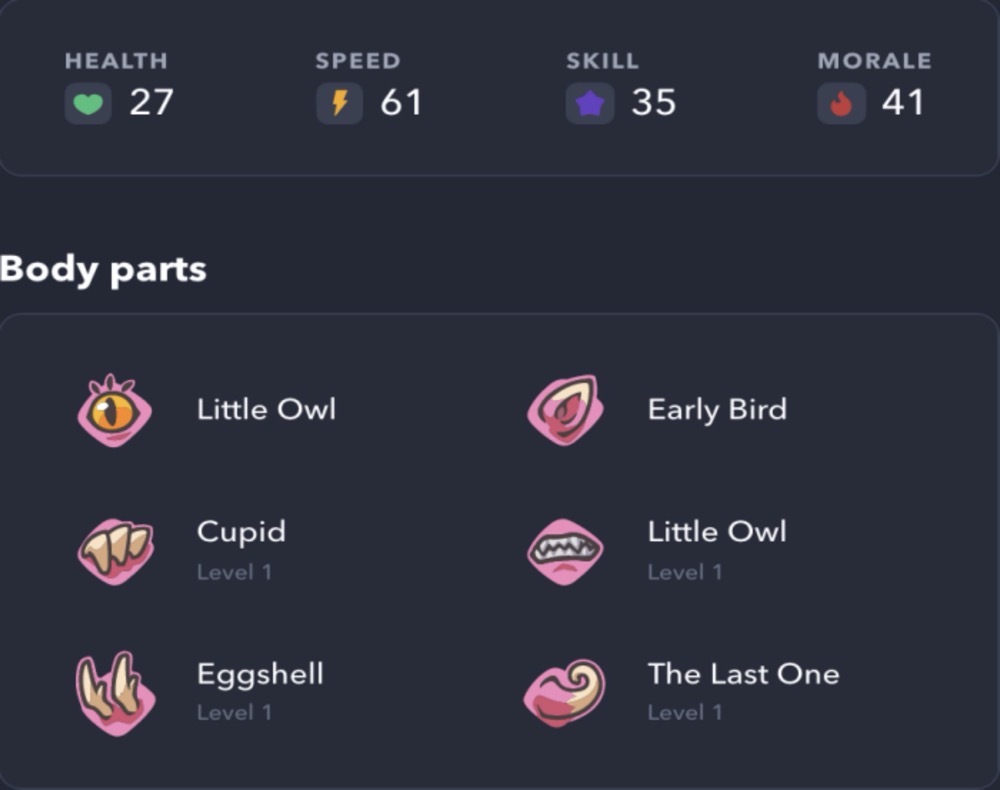Click the Speed value 61
The width and height of the screenshot is (1000, 790).
pyautogui.click(x=401, y=103)
